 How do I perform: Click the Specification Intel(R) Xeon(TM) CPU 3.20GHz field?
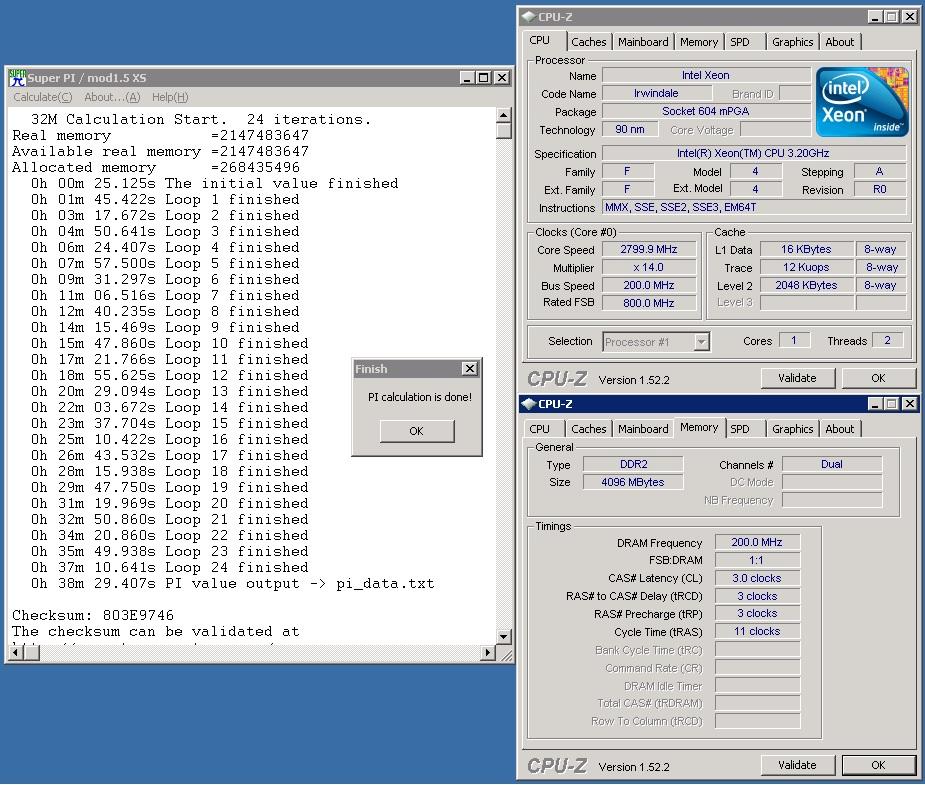[x=753, y=153]
